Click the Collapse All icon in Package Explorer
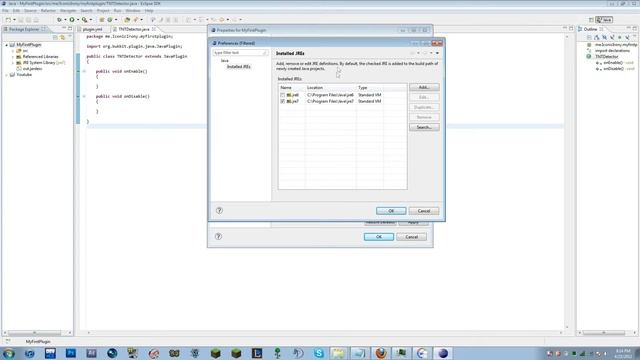The width and height of the screenshot is (640, 360). click(55, 37)
